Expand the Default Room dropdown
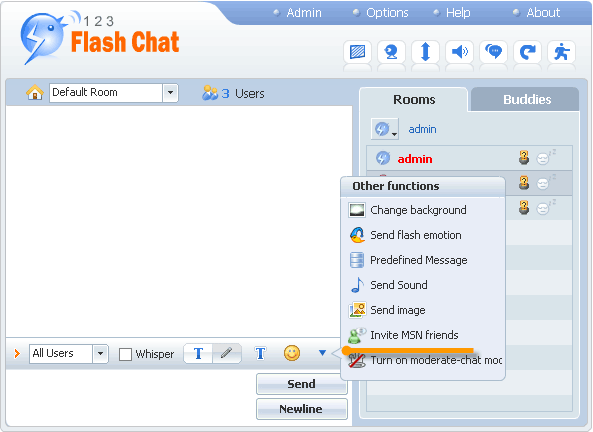 [171, 93]
